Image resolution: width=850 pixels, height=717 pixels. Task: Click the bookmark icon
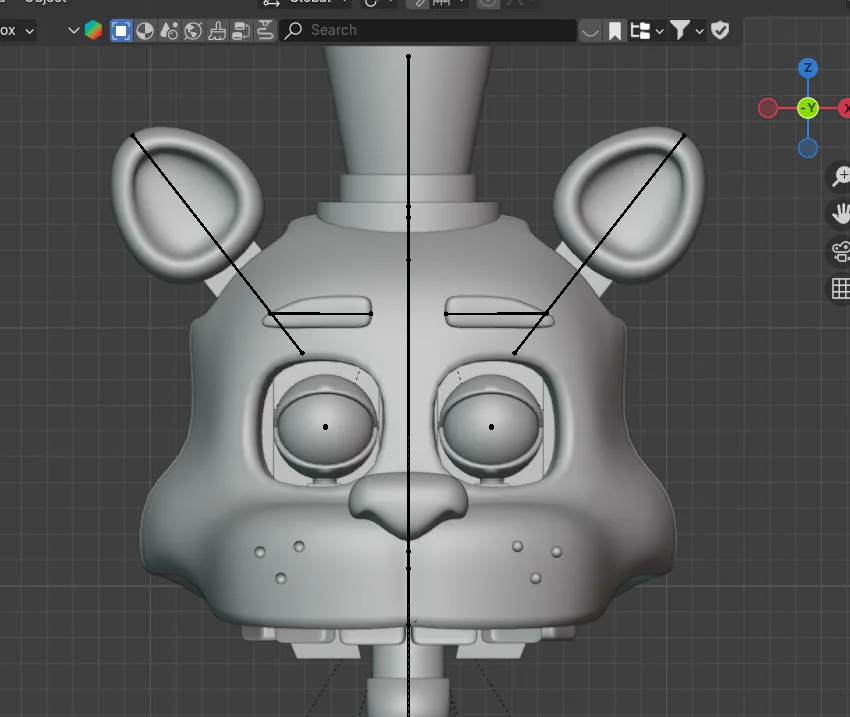615,31
